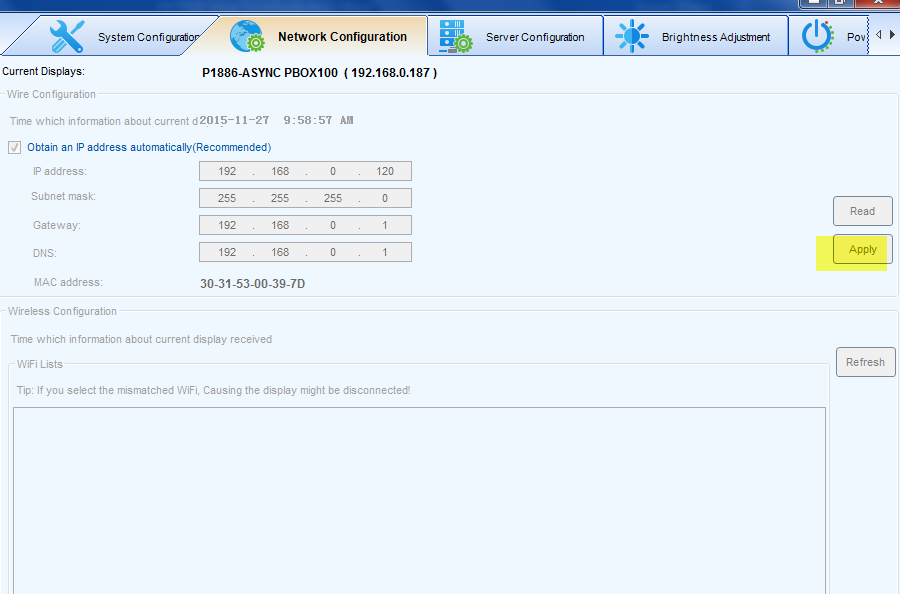Open the System Configuration tab
This screenshot has width=900, height=594.
point(148,38)
